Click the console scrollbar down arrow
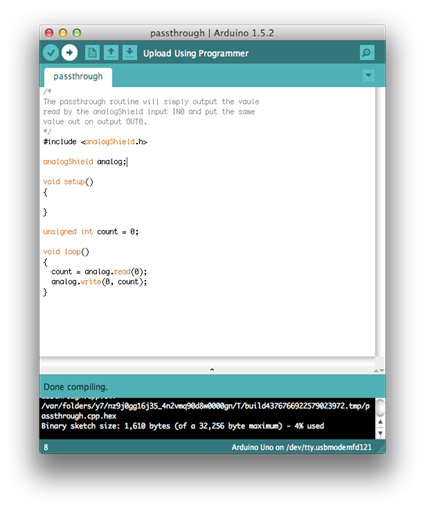Image resolution: width=425 pixels, height=510 pixels. (x=380, y=433)
